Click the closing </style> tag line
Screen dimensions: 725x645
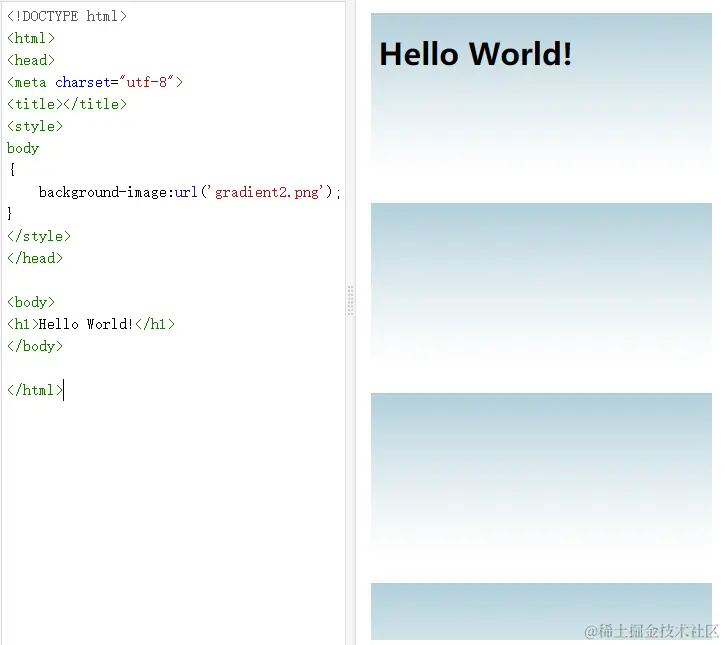(x=39, y=236)
